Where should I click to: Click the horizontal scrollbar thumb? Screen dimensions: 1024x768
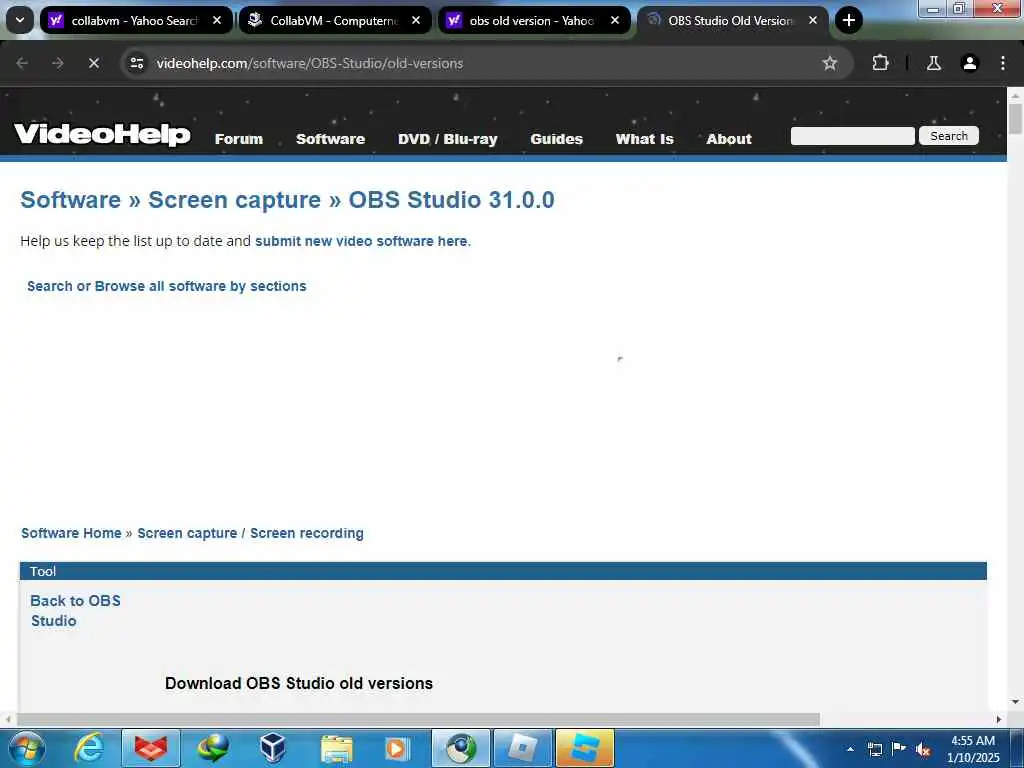pyautogui.click(x=418, y=719)
